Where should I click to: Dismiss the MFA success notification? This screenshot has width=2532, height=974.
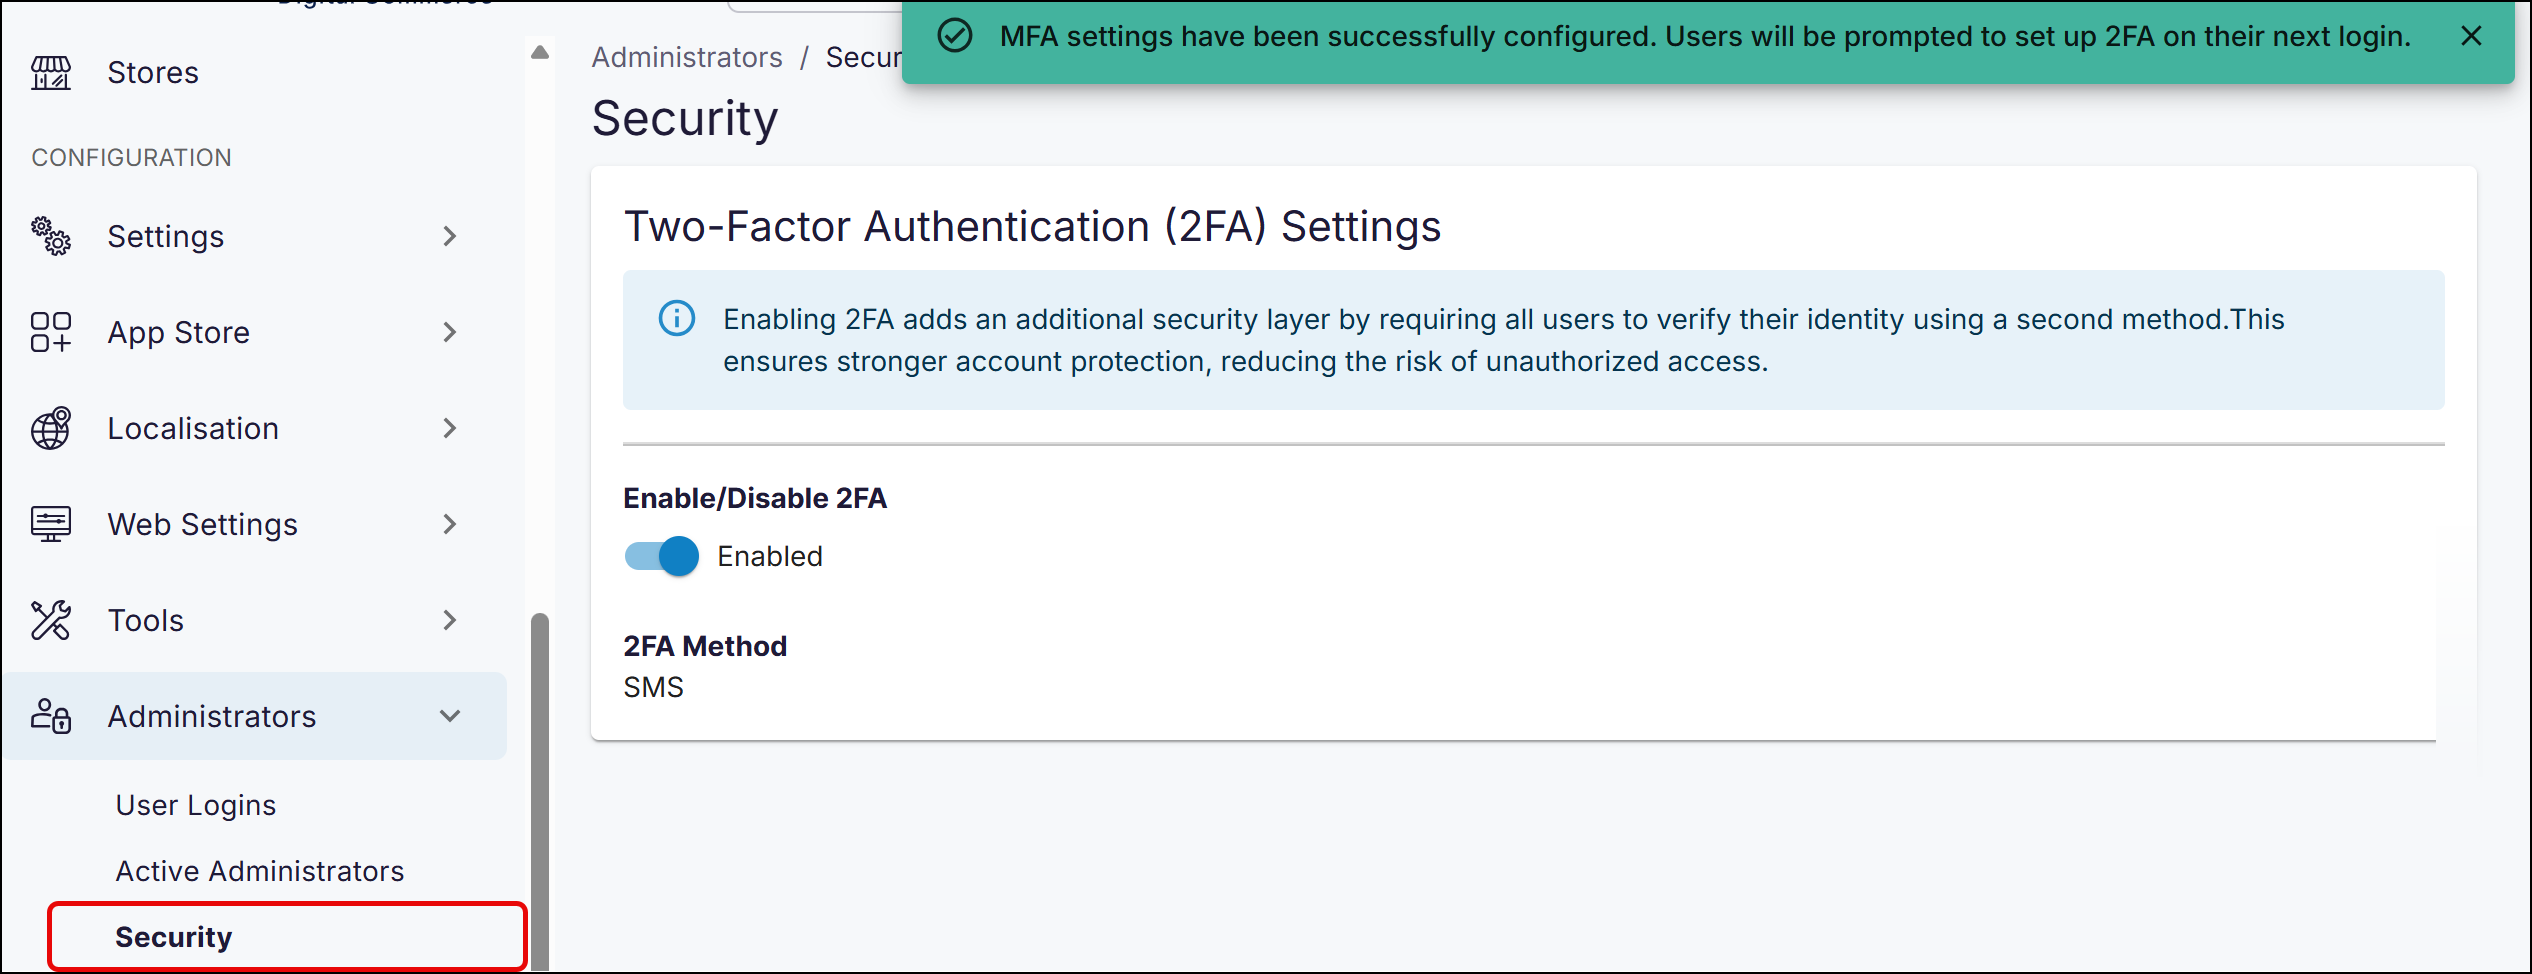tap(2471, 36)
